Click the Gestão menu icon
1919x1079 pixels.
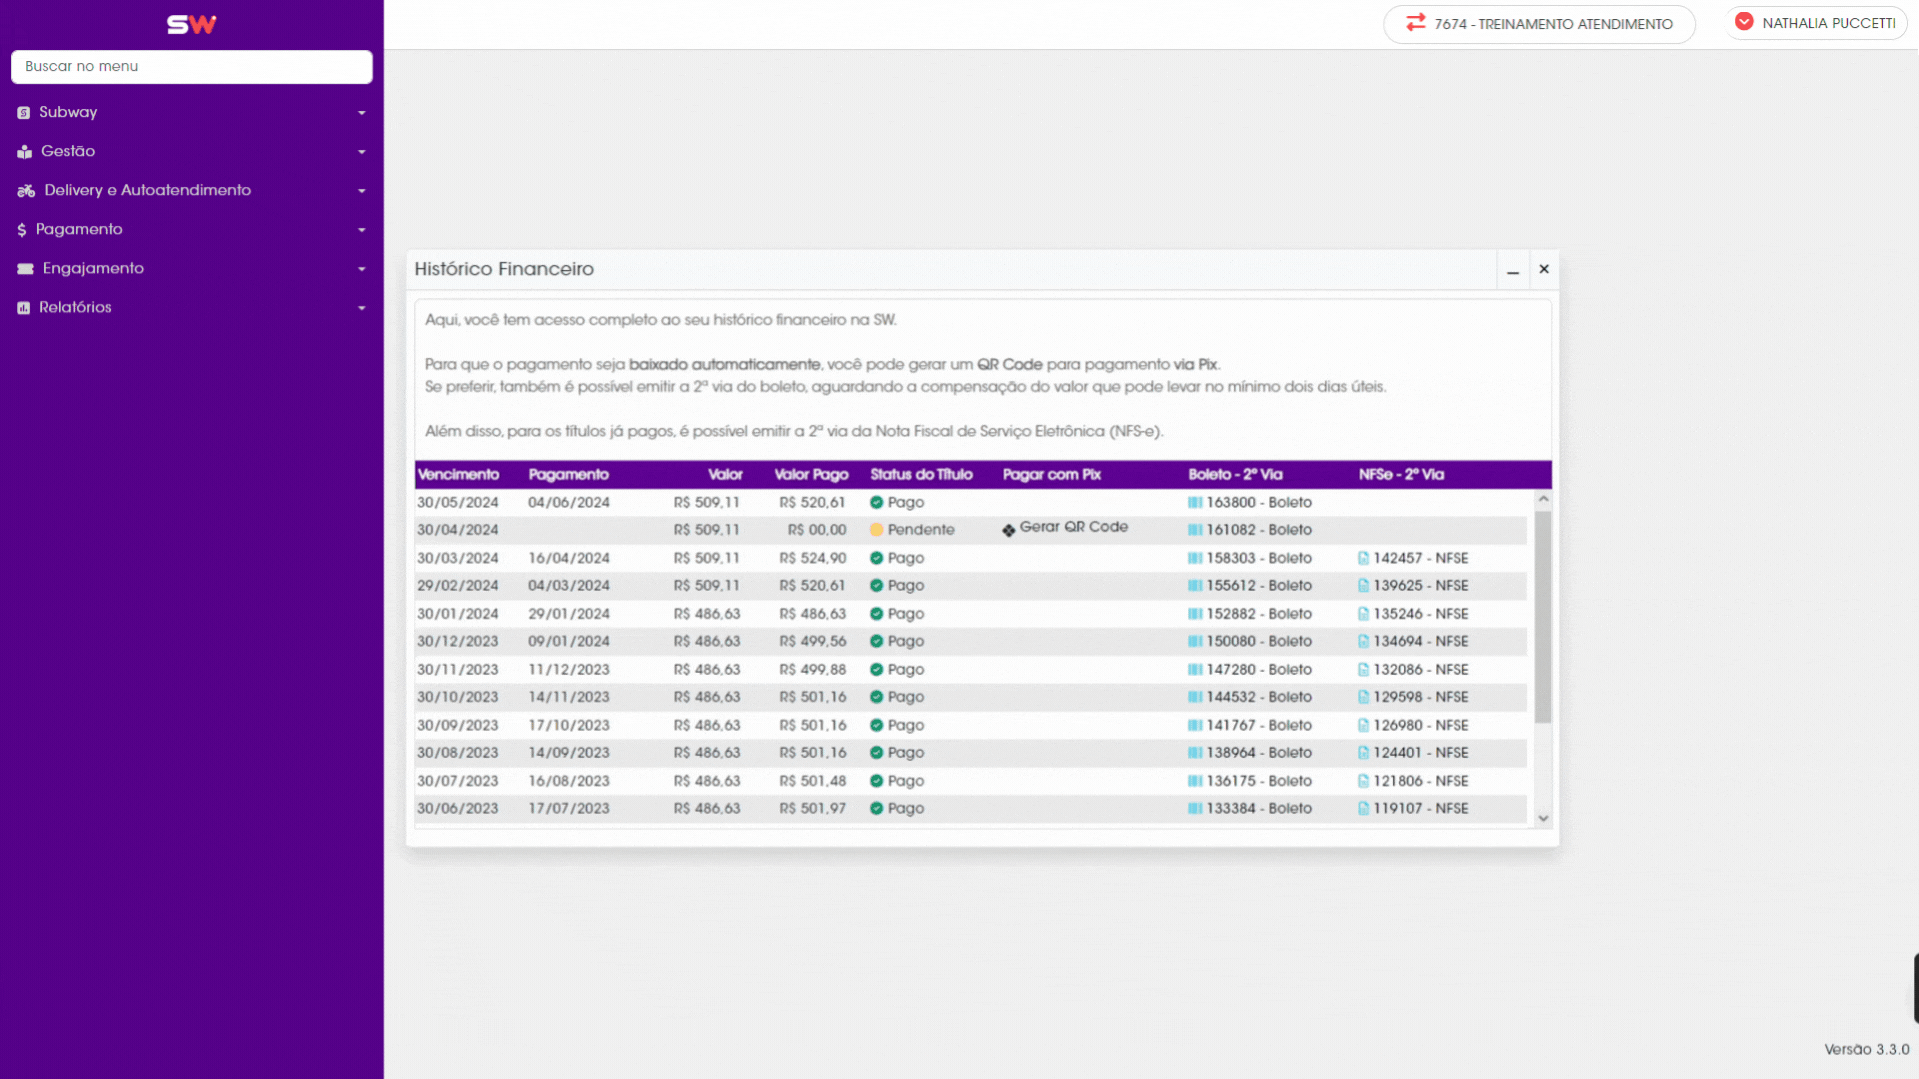(25, 152)
